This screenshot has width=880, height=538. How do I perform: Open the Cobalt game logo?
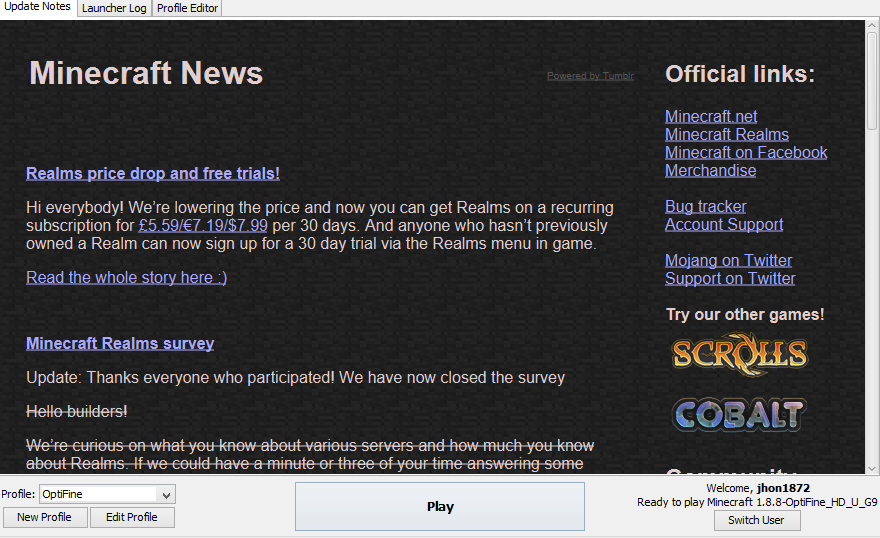click(x=740, y=415)
